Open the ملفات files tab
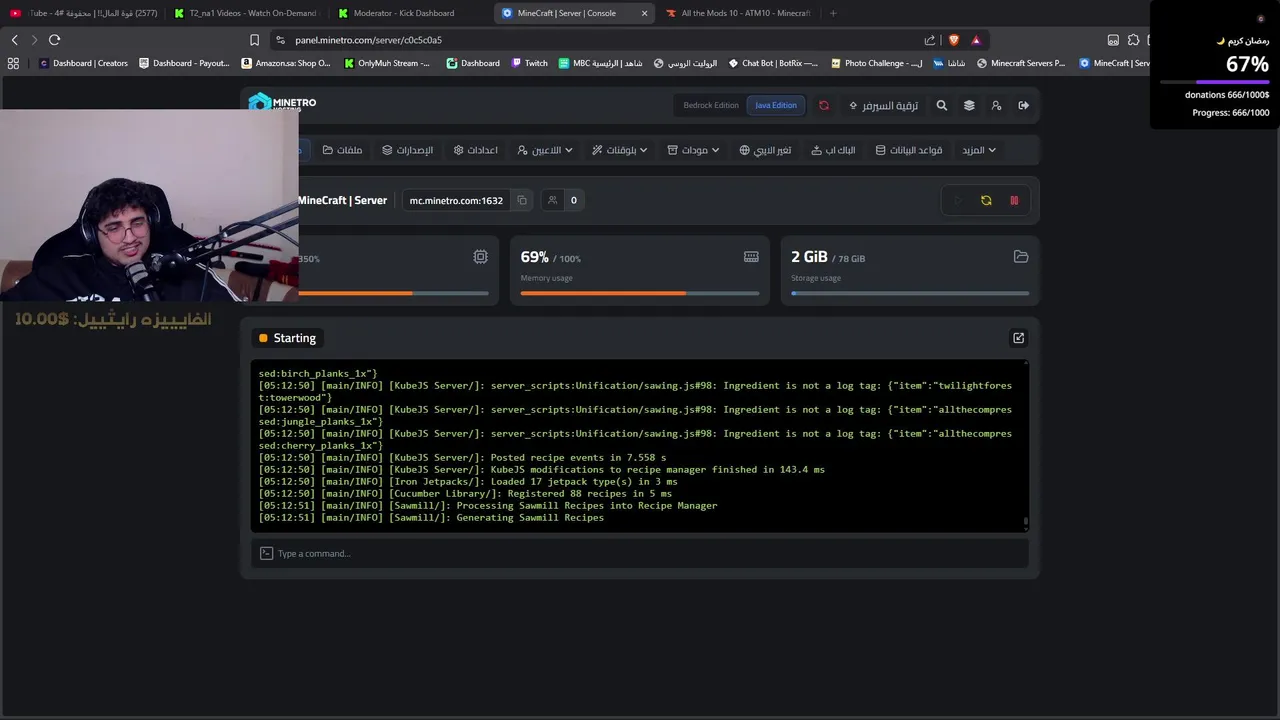 pos(342,150)
